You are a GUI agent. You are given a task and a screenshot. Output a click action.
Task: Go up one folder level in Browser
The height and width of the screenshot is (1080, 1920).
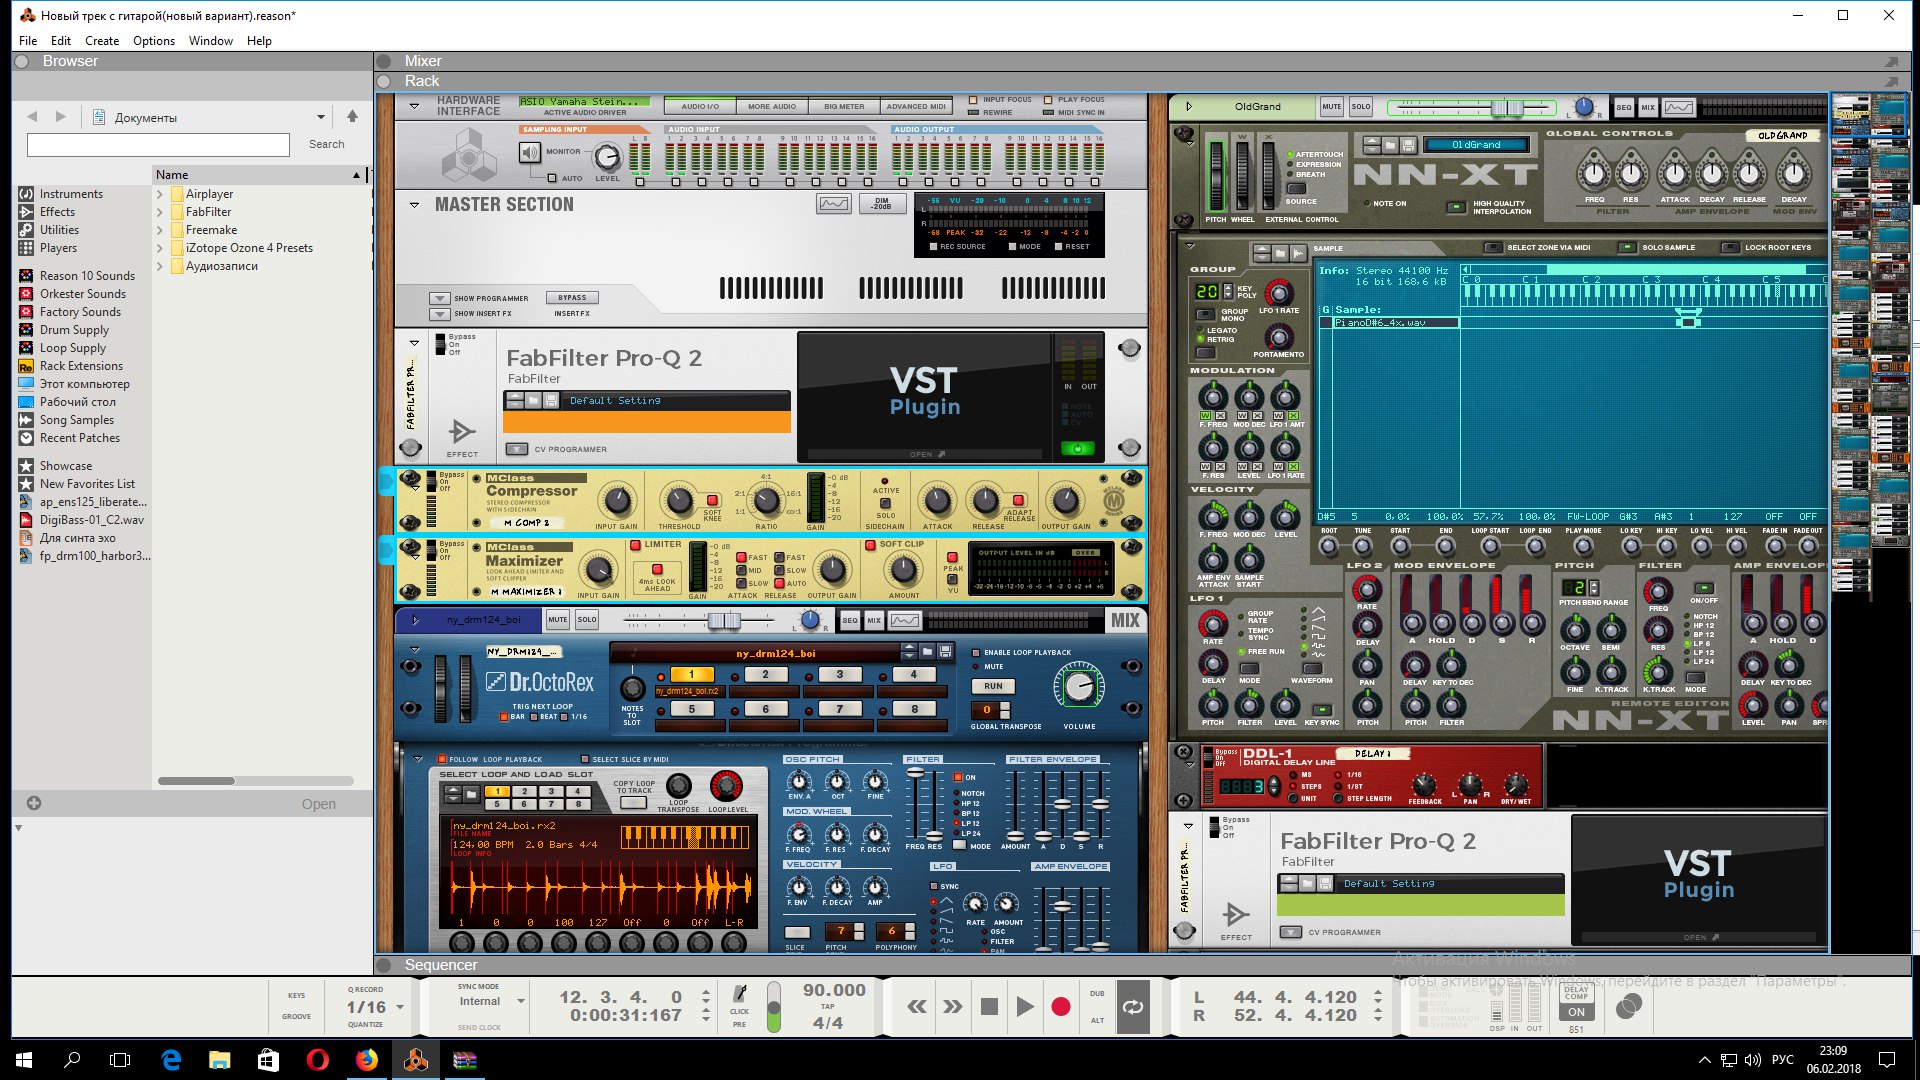pyautogui.click(x=352, y=116)
